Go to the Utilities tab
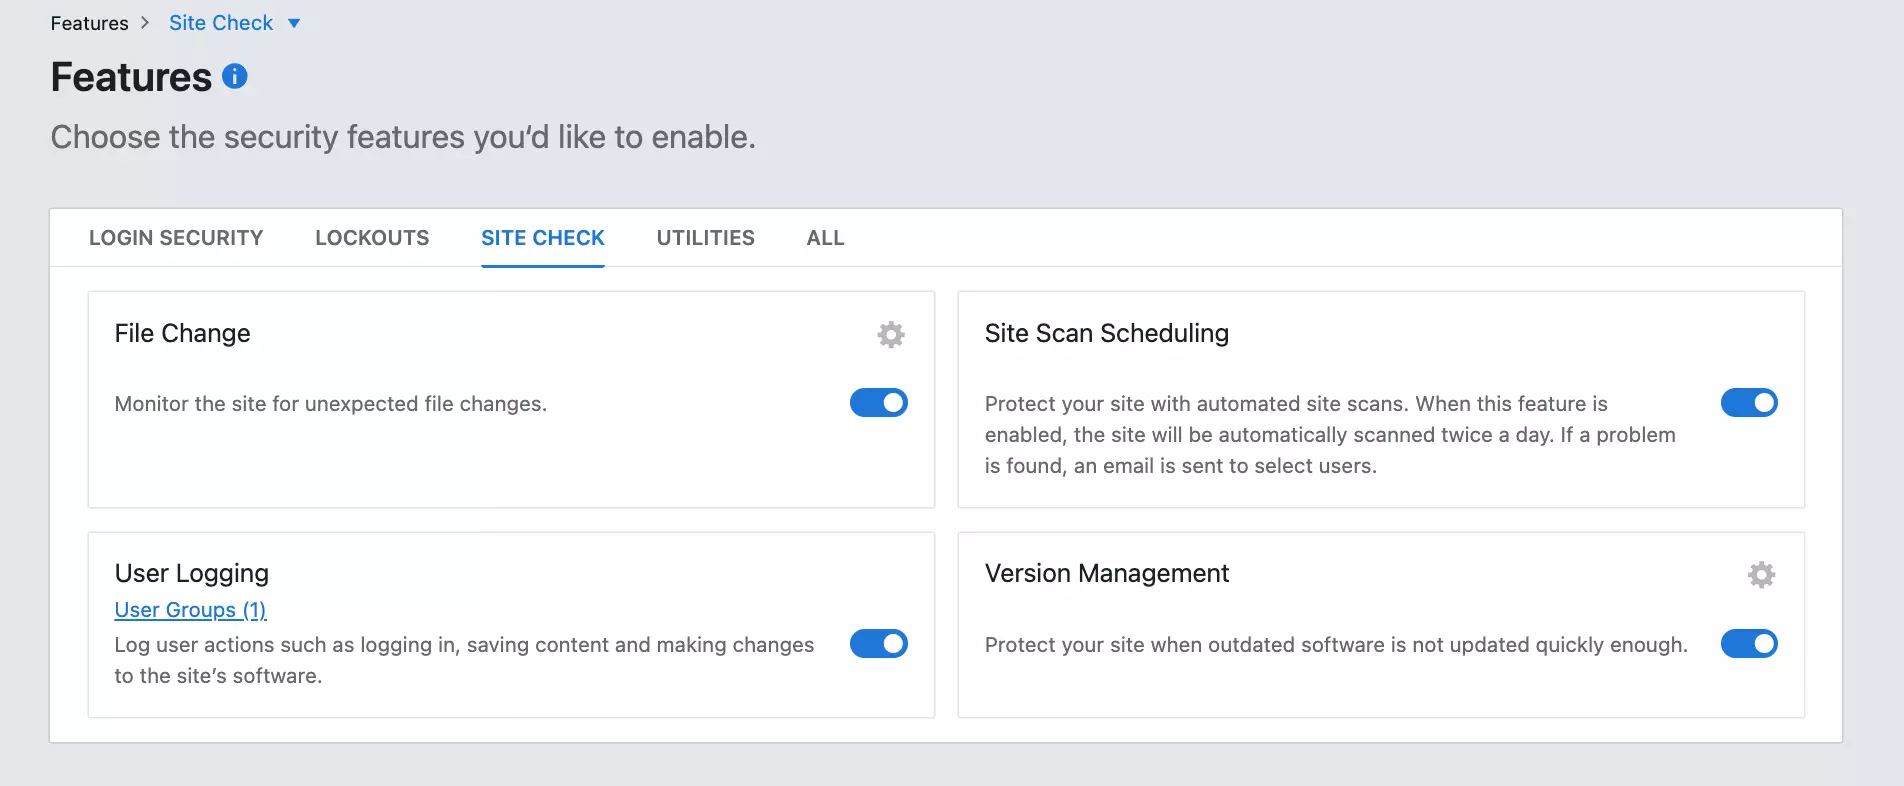This screenshot has height=786, width=1904. (705, 238)
